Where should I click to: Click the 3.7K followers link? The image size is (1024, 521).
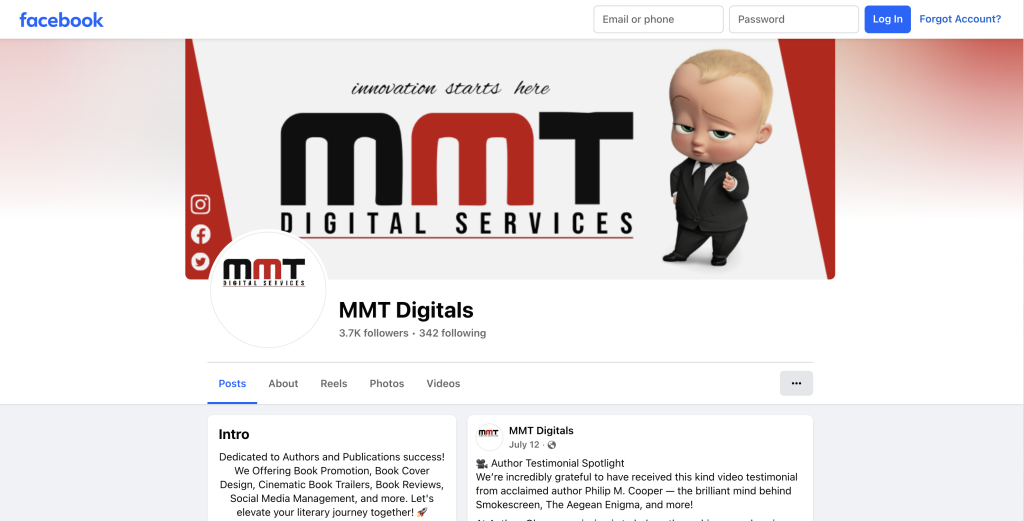[x=374, y=333]
